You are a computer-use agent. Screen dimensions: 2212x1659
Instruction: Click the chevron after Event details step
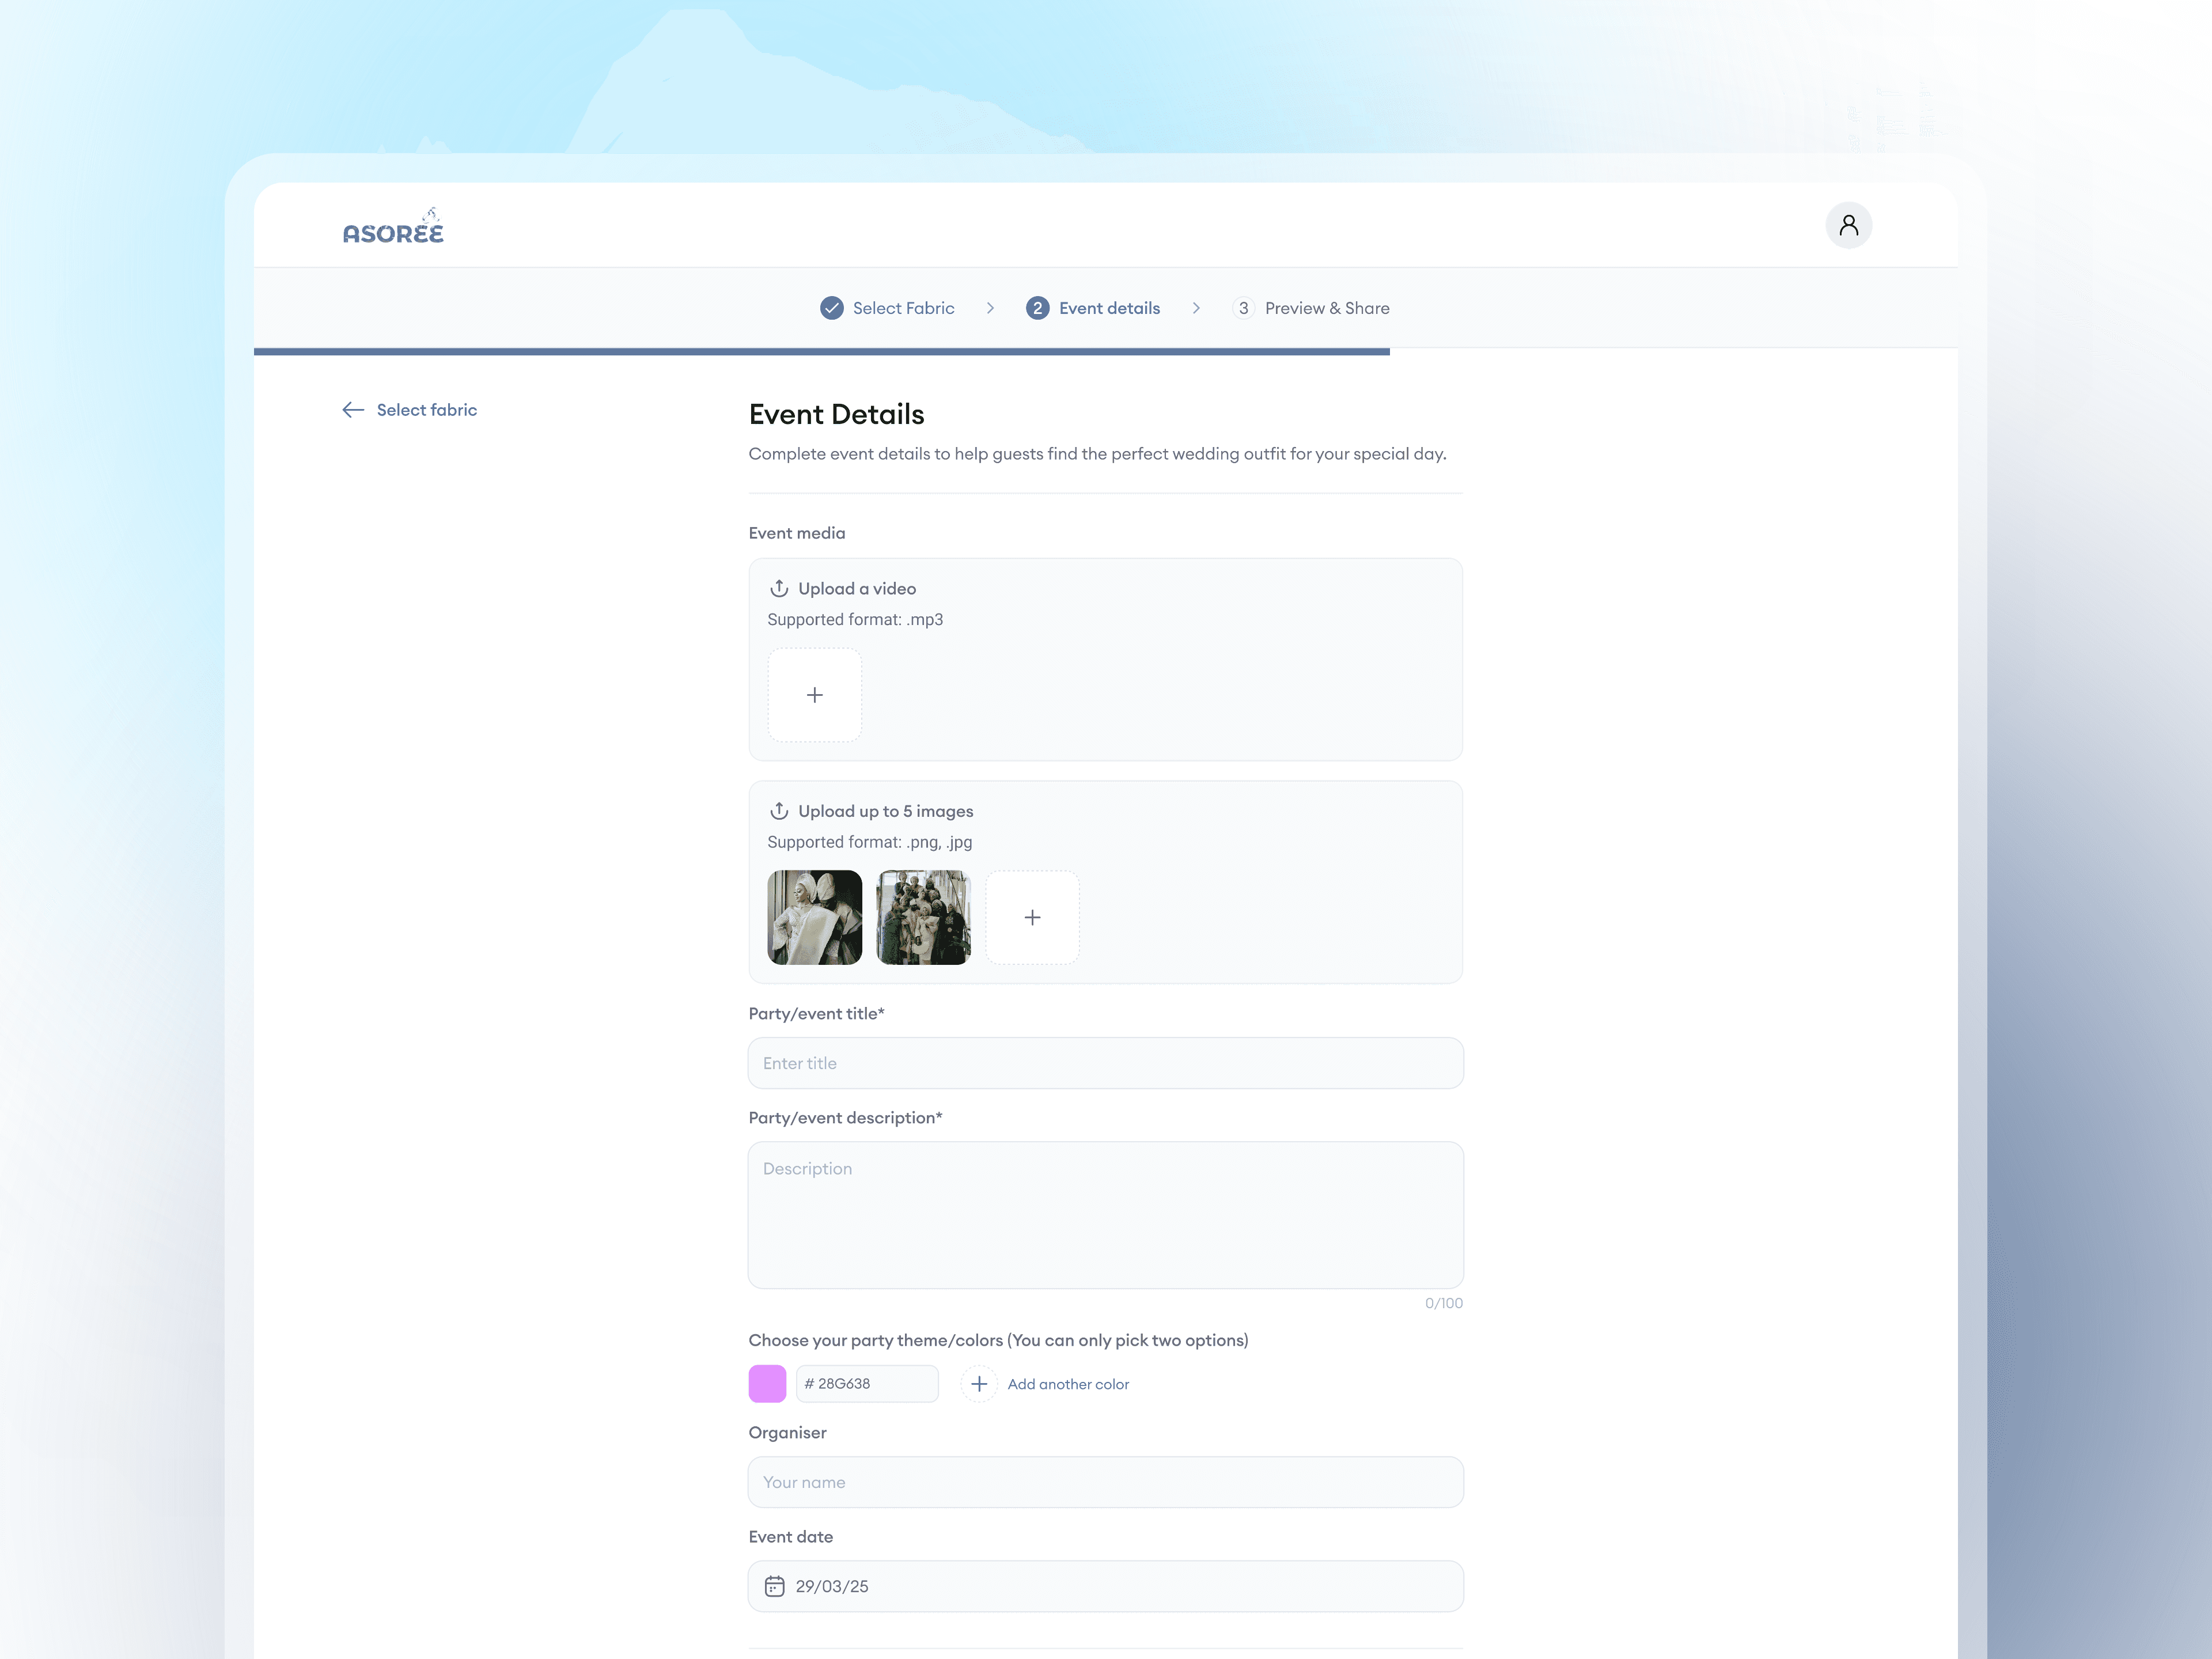1196,308
